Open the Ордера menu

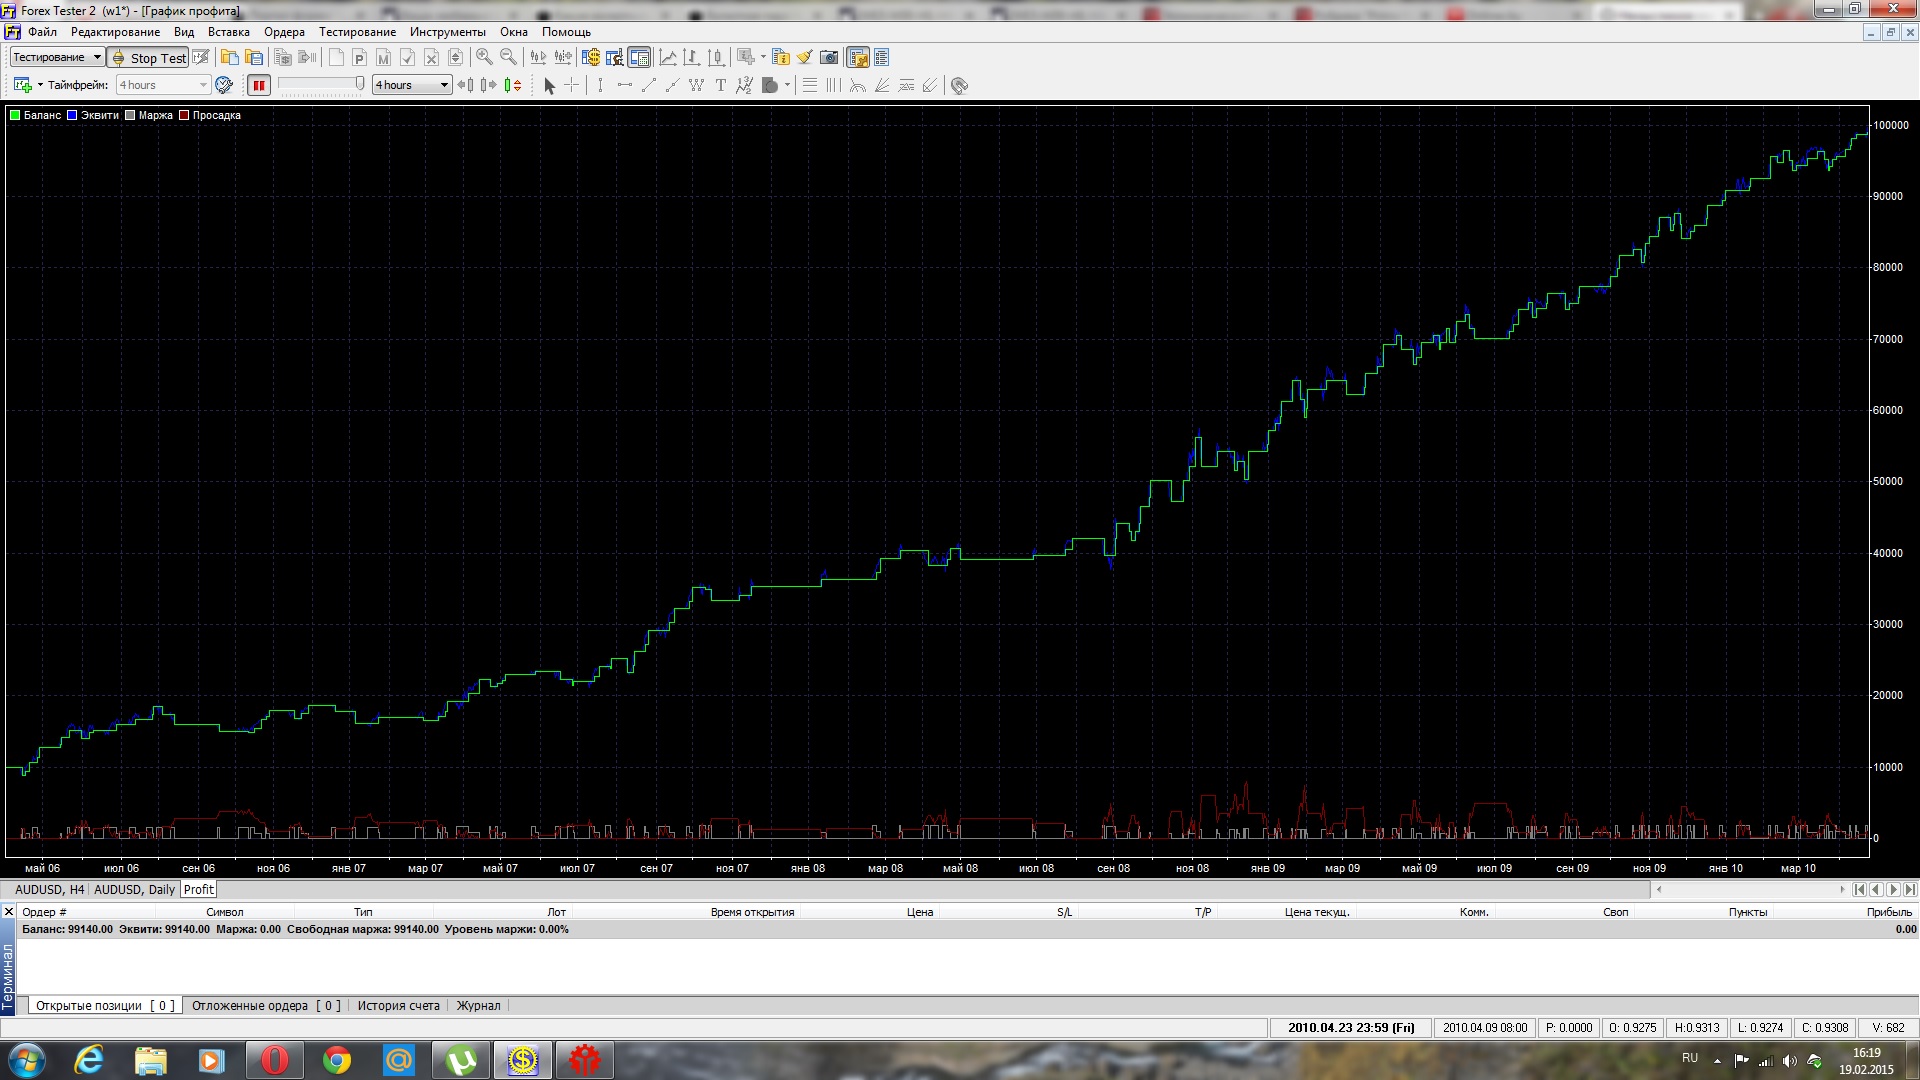(x=284, y=32)
